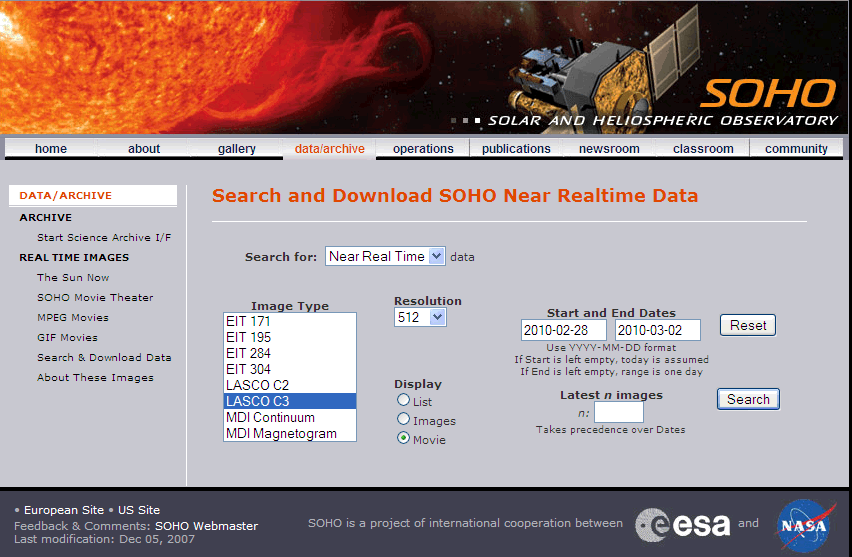Switch to the newsroom tab
Image resolution: width=852 pixels, height=557 pixels.
click(609, 149)
